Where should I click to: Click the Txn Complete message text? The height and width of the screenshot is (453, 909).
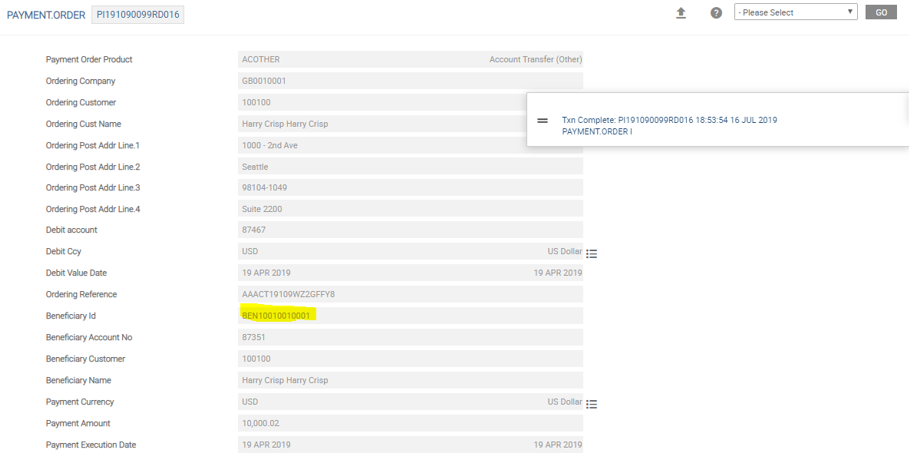tap(669, 120)
